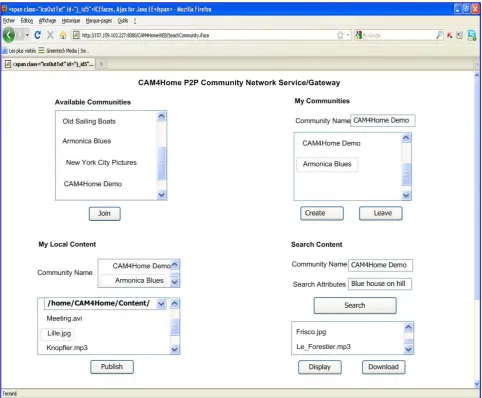Click the grey extension icon beside red K

(460, 35)
